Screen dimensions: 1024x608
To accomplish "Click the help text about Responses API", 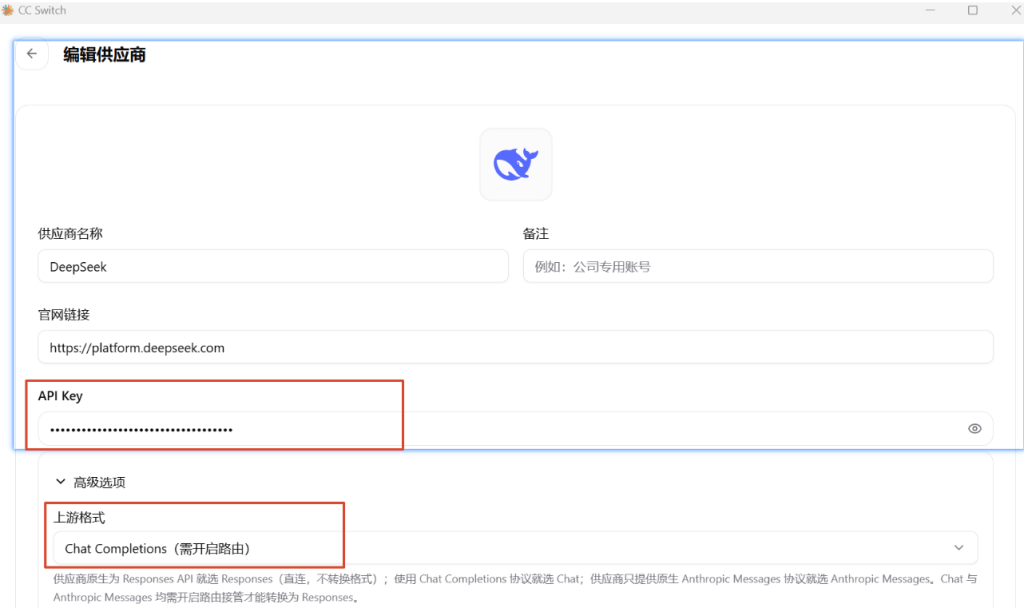I will pos(515,588).
